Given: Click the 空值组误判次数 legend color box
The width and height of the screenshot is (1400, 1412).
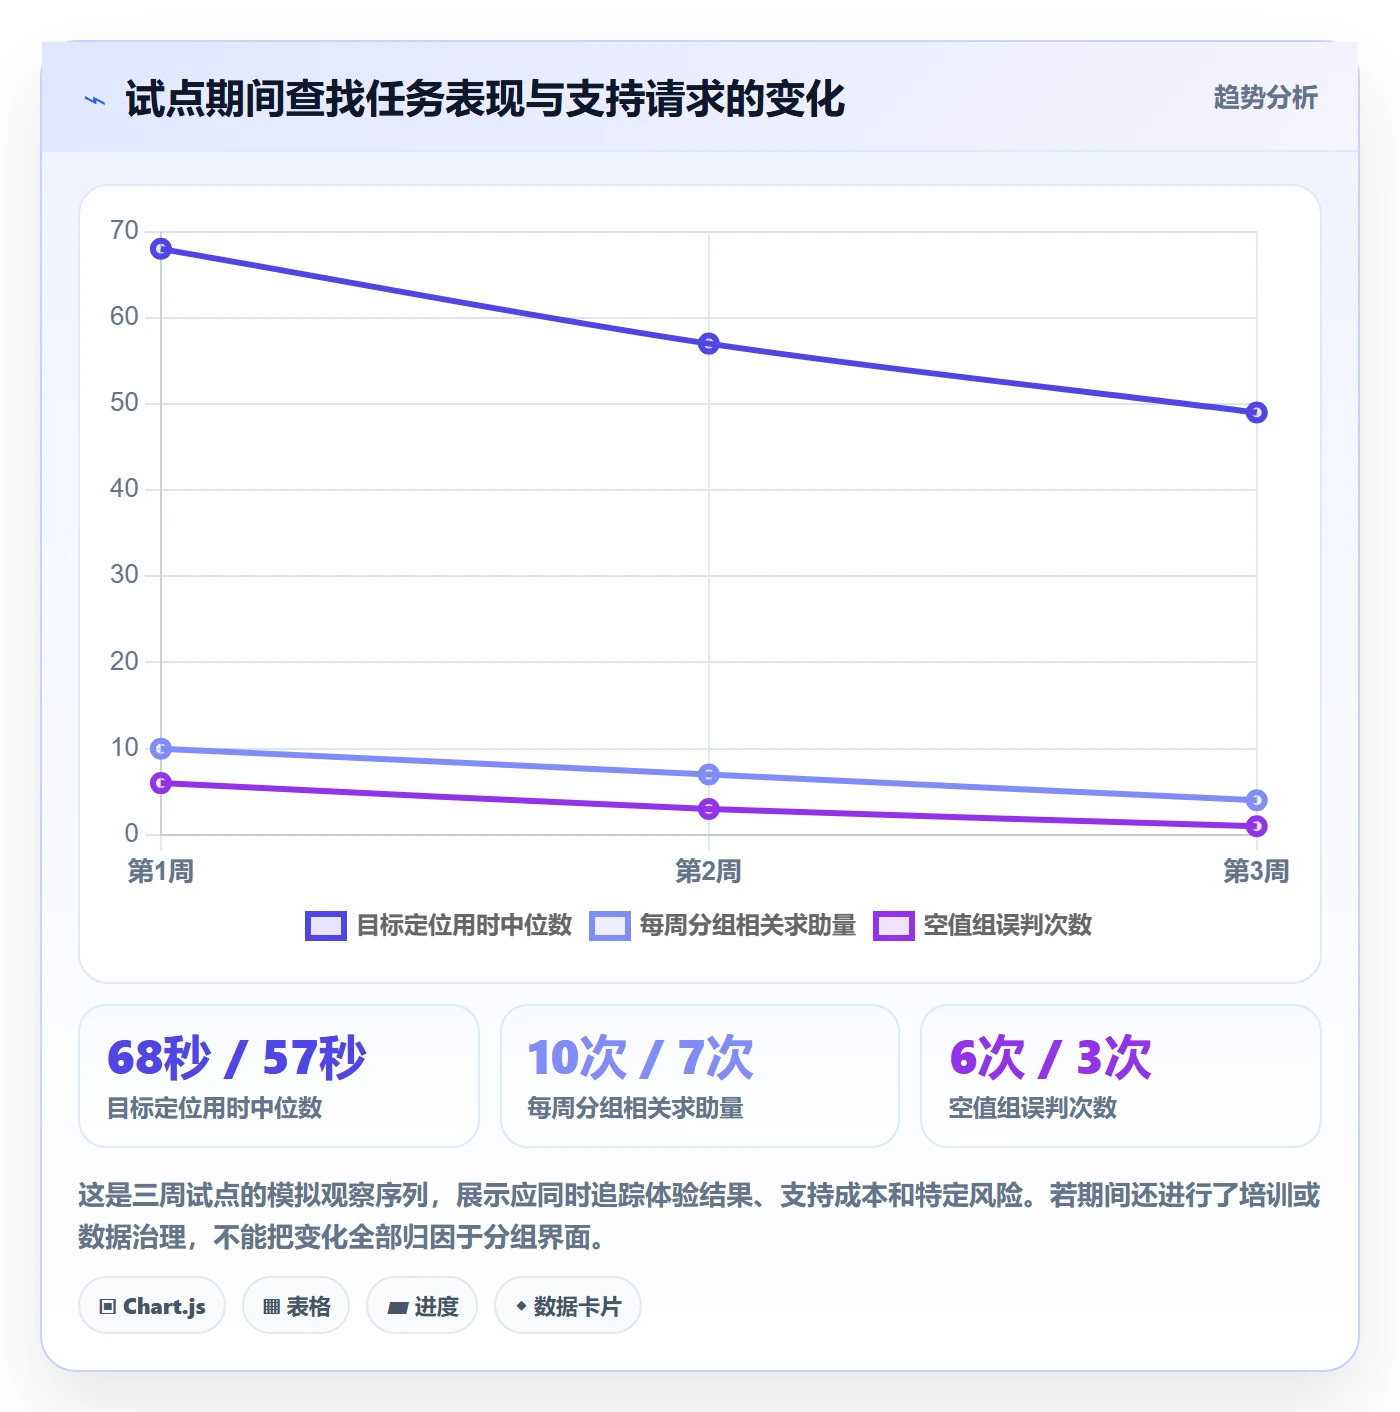Looking at the screenshot, I should [x=893, y=926].
